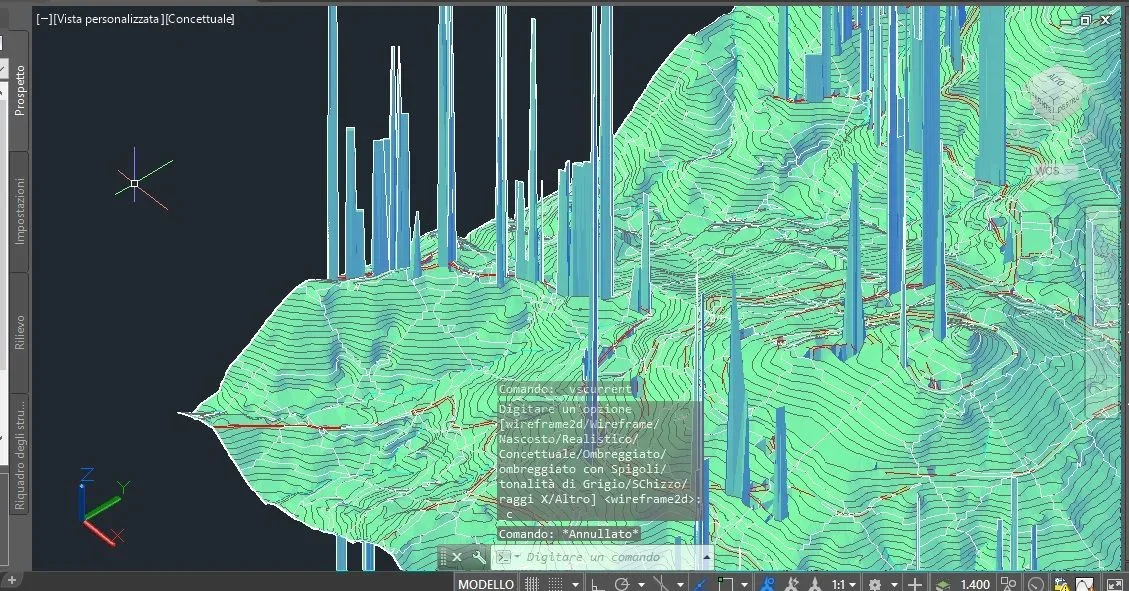
Task: Close the command line window
Action: click(x=456, y=557)
